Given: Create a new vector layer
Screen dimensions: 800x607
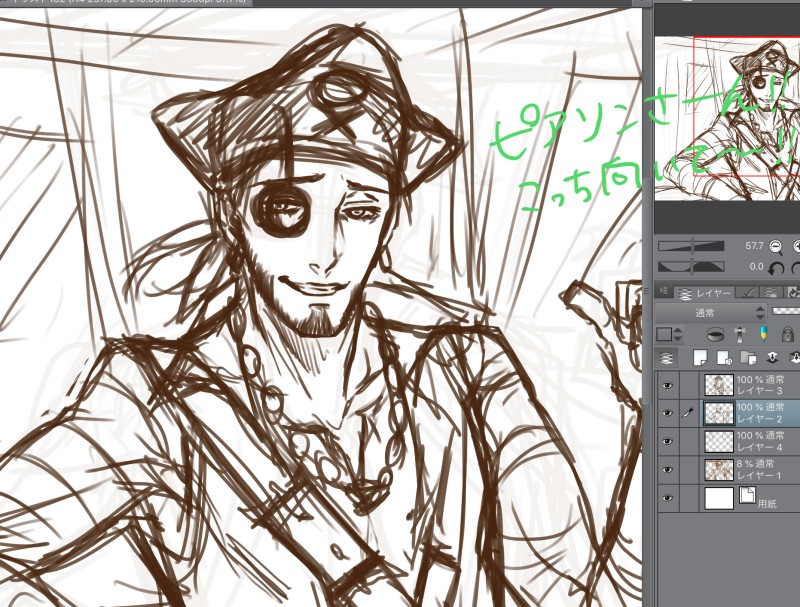Looking at the screenshot, I should [x=724, y=358].
